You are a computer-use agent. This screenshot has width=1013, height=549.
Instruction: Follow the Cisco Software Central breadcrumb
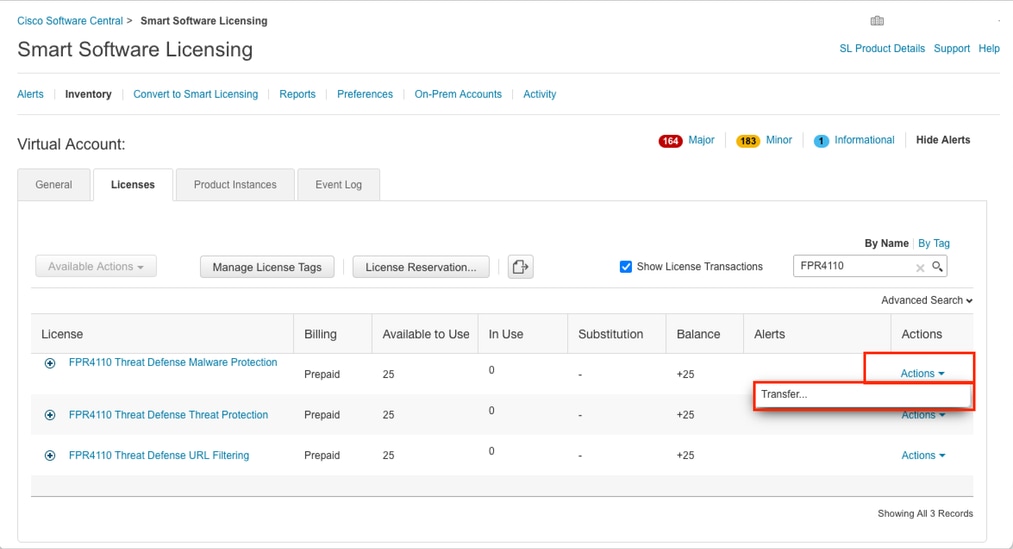(x=70, y=21)
